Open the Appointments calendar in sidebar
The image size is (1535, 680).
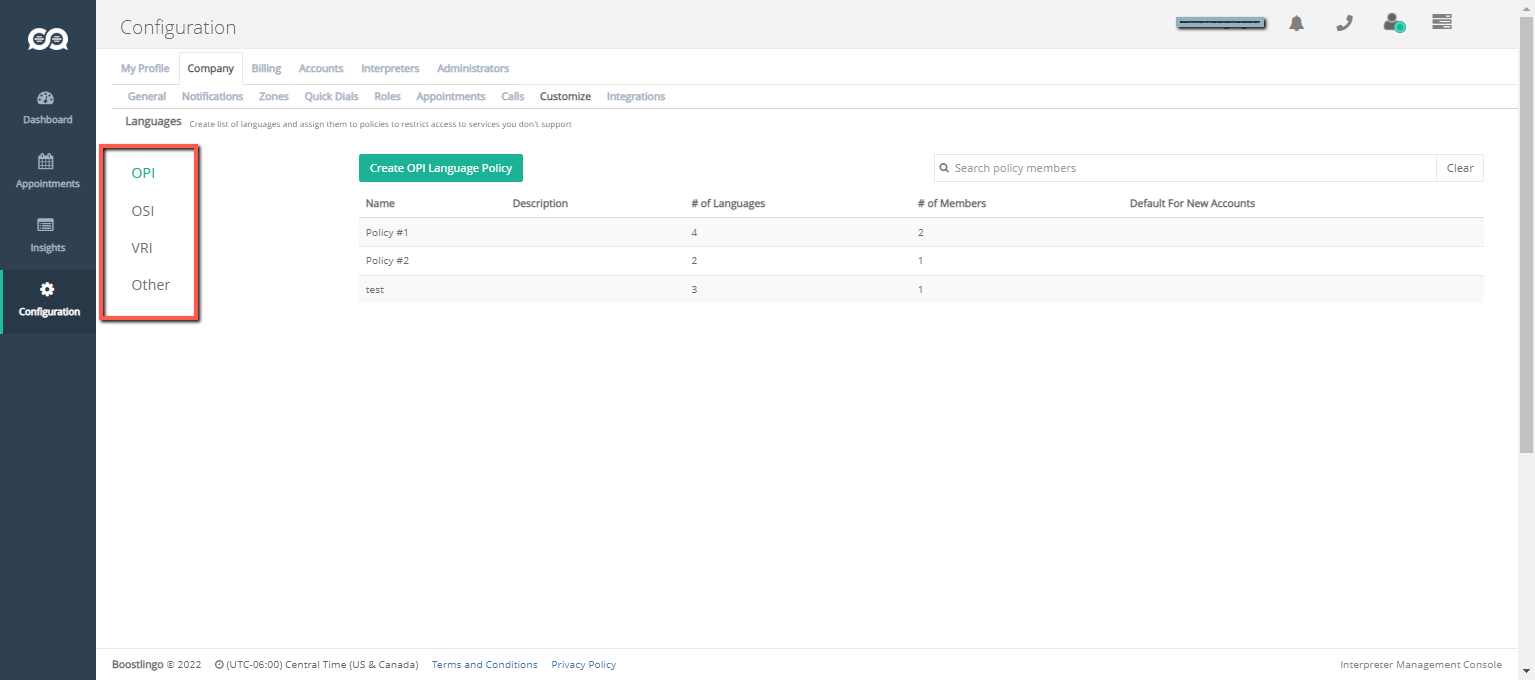coord(47,171)
